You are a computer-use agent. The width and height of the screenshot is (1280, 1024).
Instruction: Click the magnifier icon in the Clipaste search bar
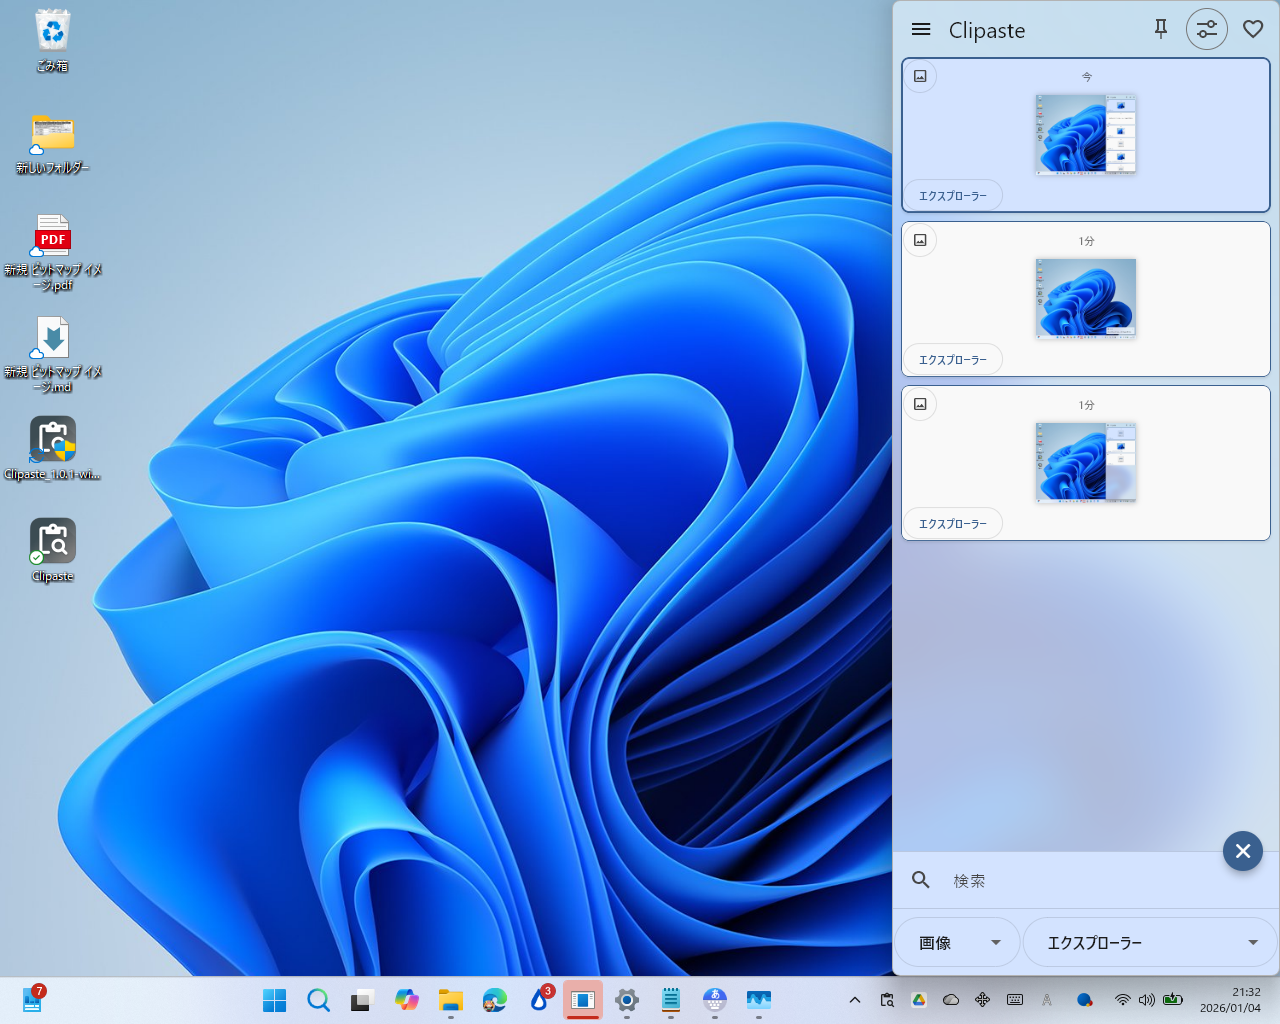pos(921,880)
